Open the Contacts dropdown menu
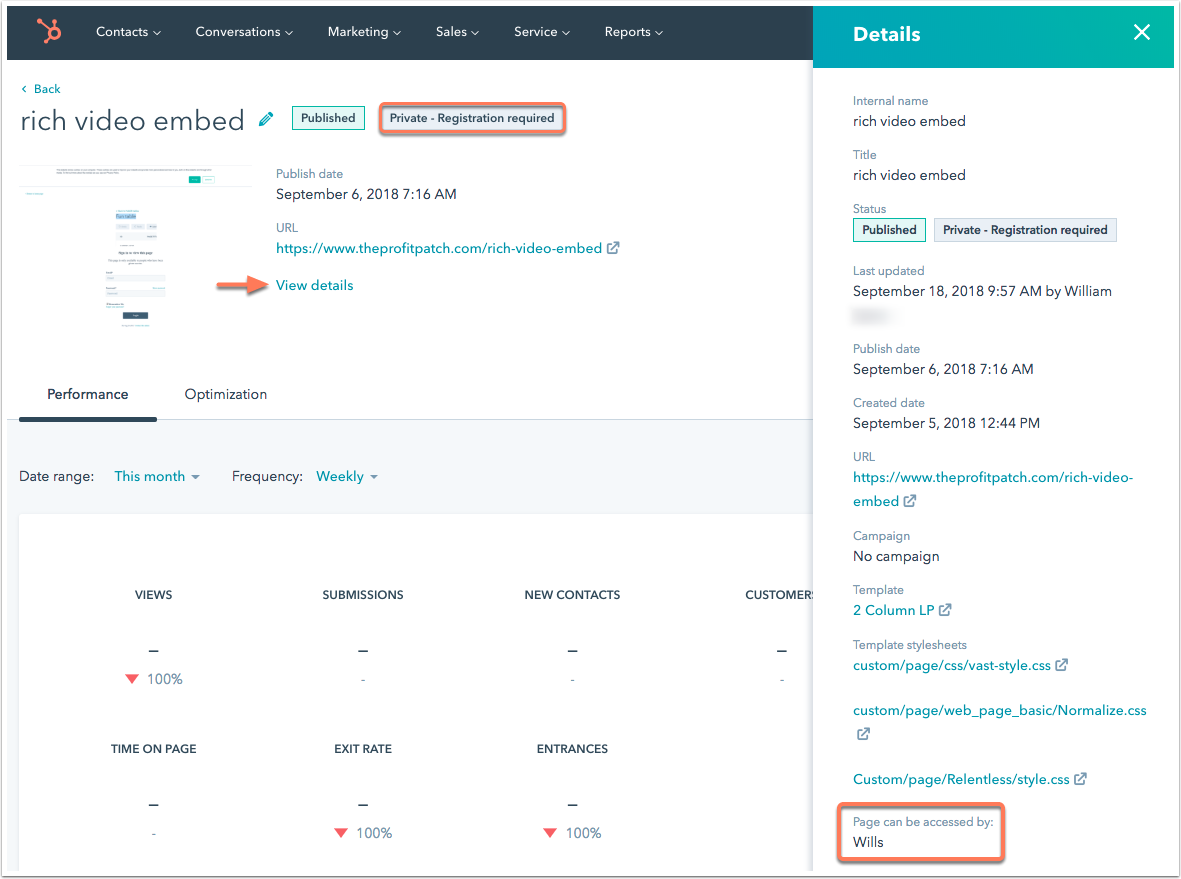This screenshot has height=879, width=1181. (x=128, y=32)
